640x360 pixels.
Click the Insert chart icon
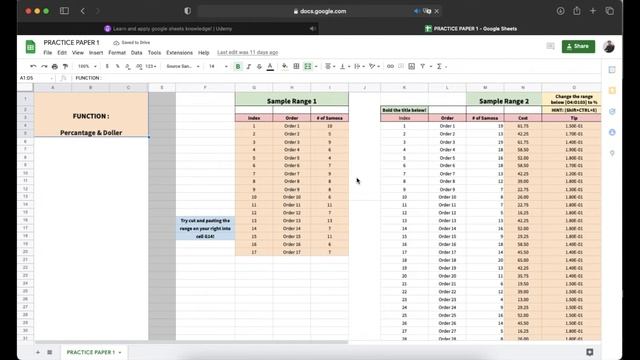pos(411,66)
